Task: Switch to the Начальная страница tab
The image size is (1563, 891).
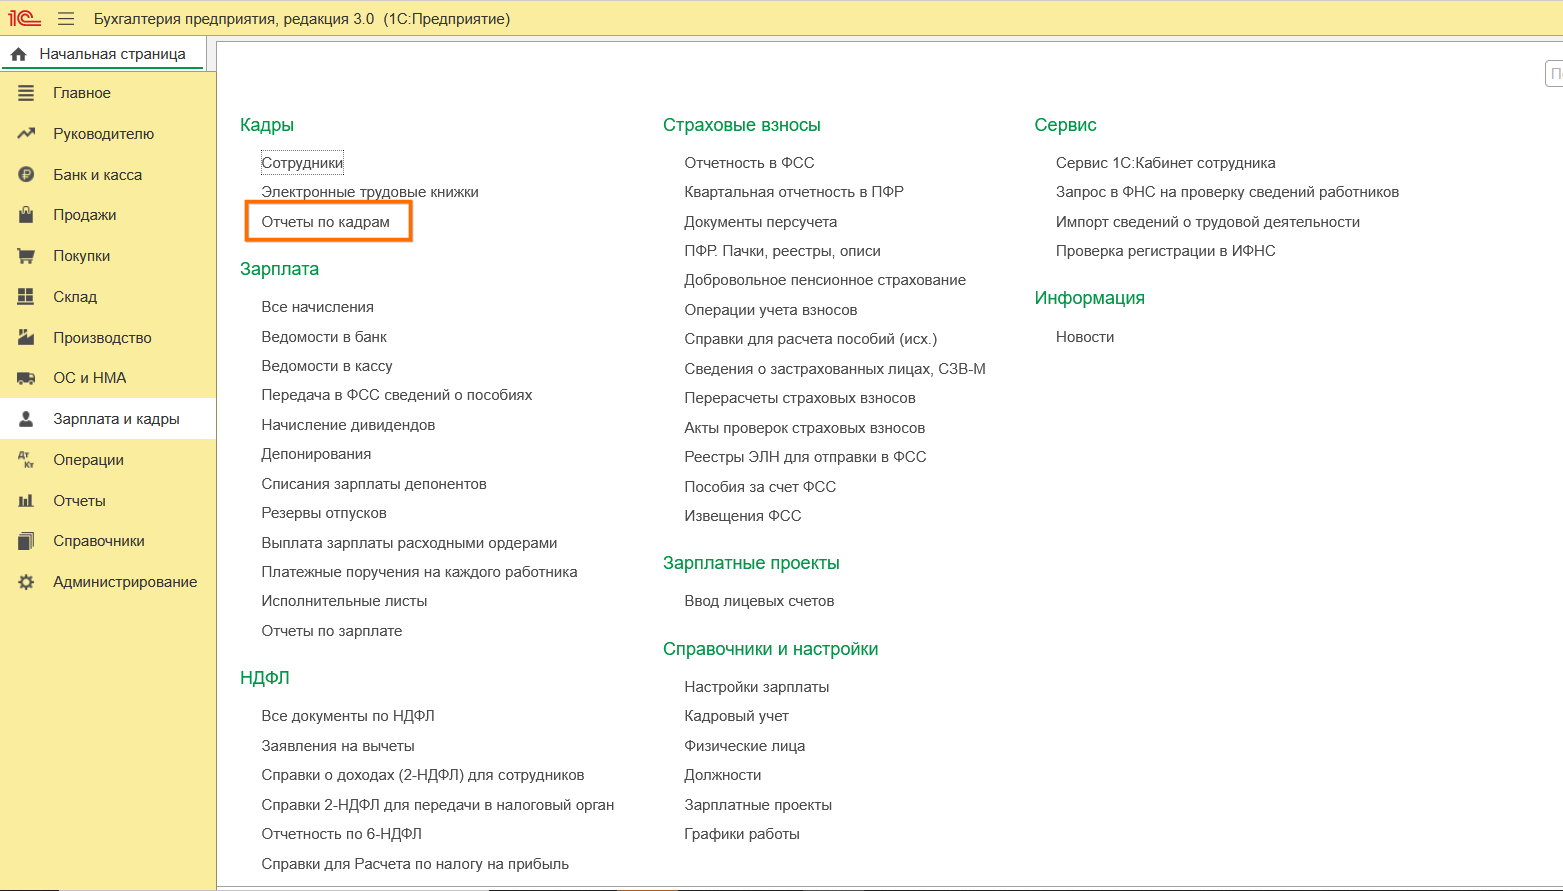Action: (103, 54)
